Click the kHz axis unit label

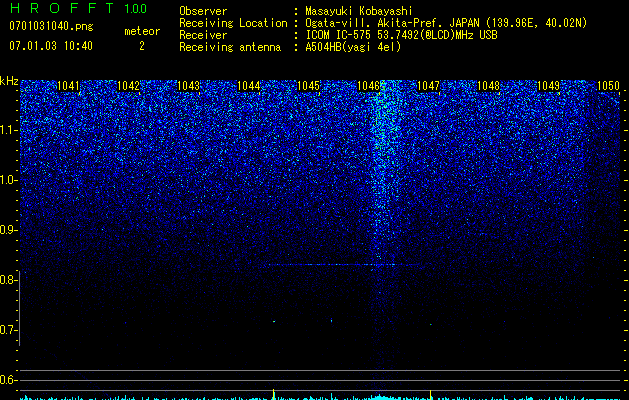tap(9, 81)
